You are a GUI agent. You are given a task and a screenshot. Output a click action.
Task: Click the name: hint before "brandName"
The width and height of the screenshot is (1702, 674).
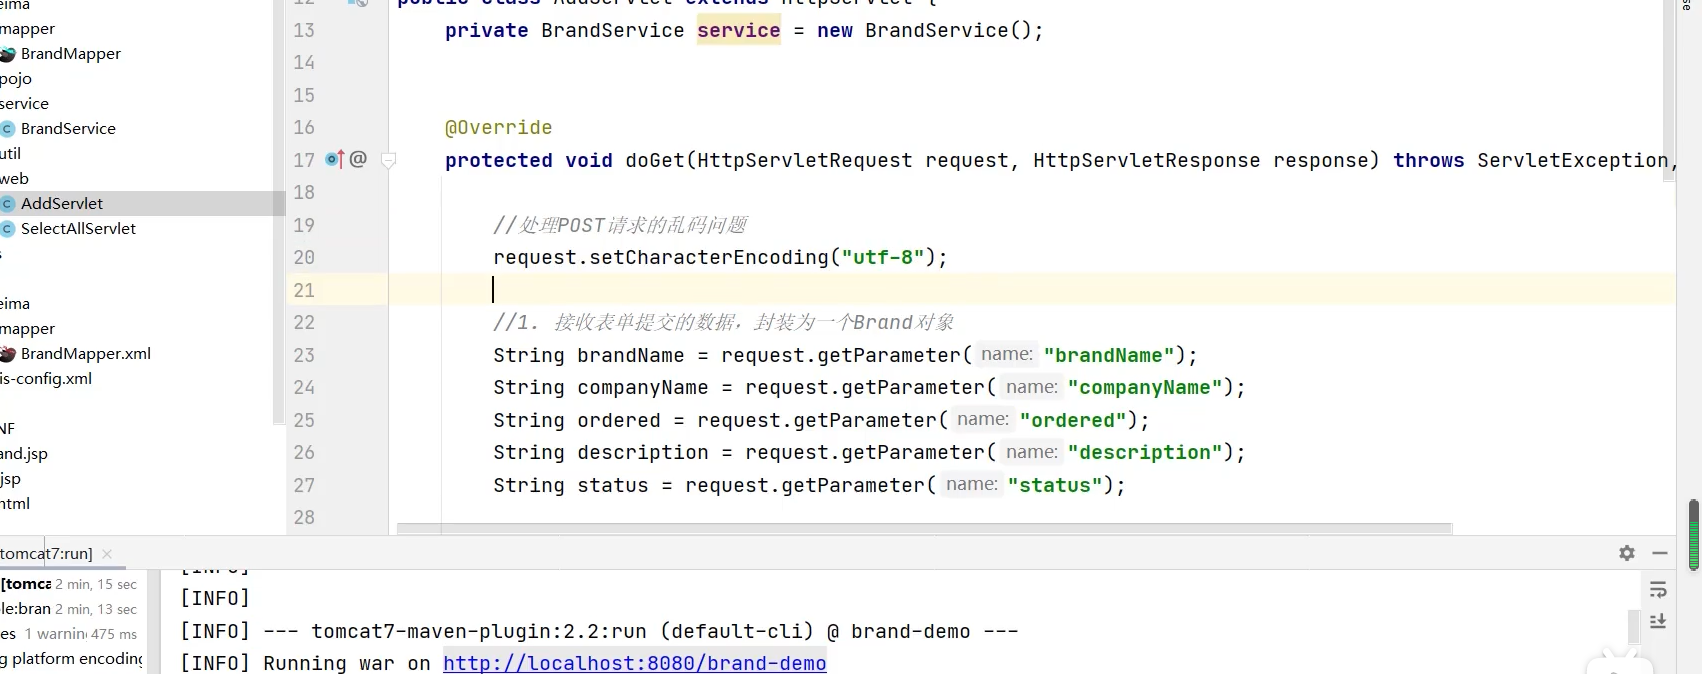point(1007,354)
